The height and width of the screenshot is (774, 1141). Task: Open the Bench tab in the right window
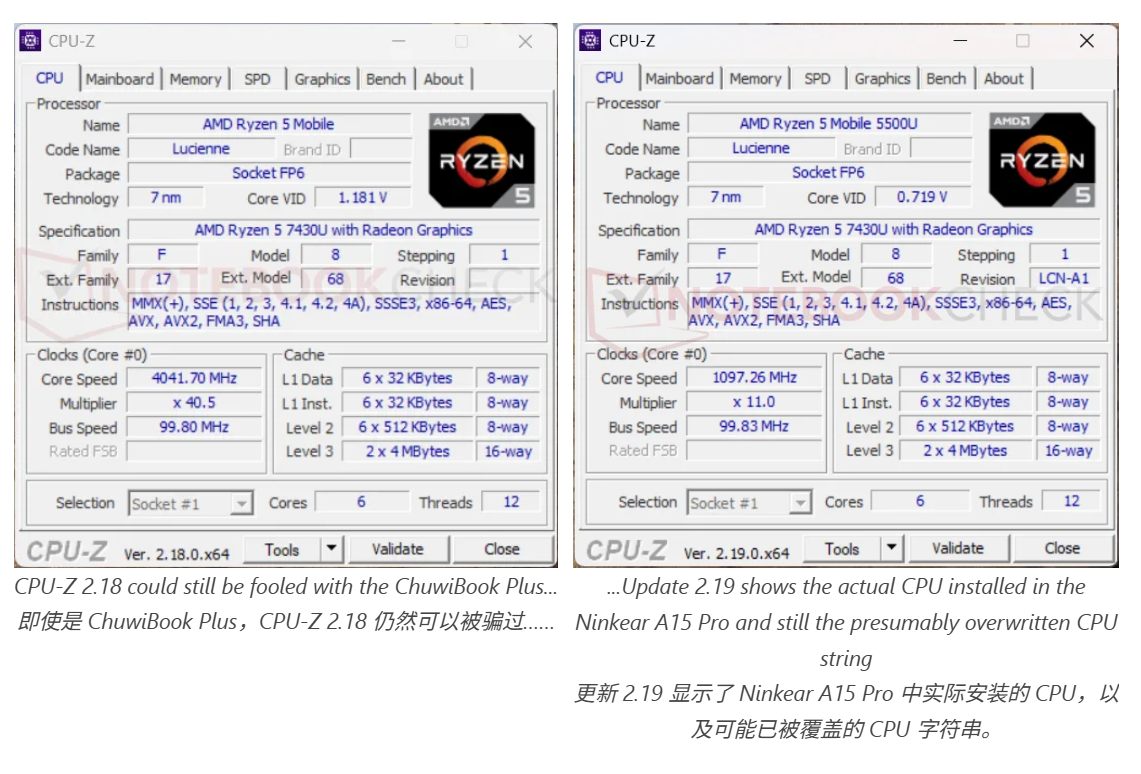(946, 78)
